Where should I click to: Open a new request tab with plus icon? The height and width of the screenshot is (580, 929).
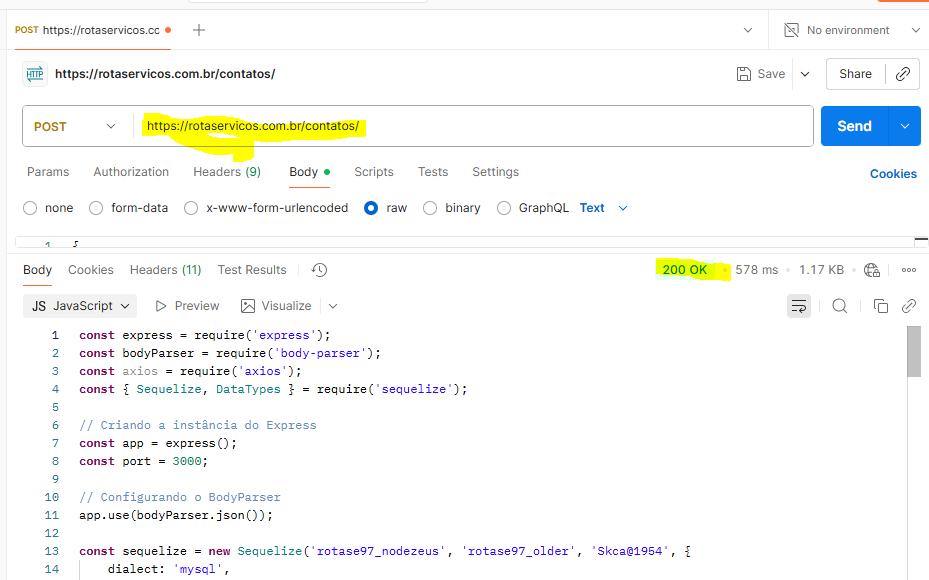click(199, 30)
